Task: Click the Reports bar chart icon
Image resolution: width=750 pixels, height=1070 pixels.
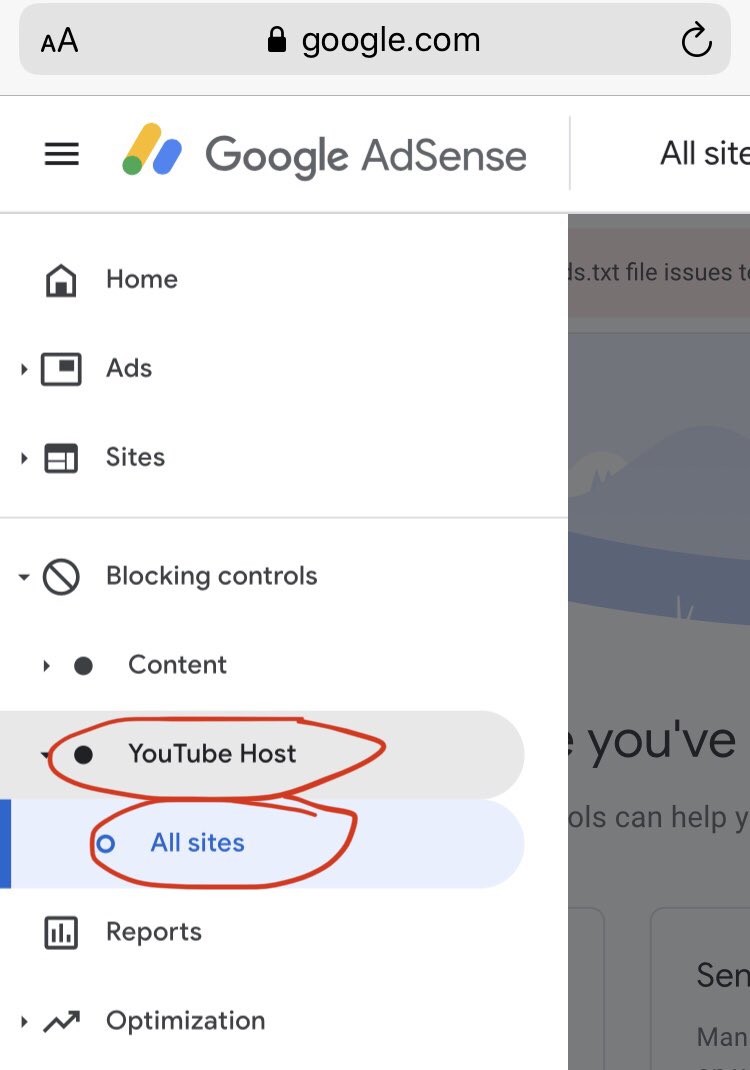Action: click(x=61, y=932)
